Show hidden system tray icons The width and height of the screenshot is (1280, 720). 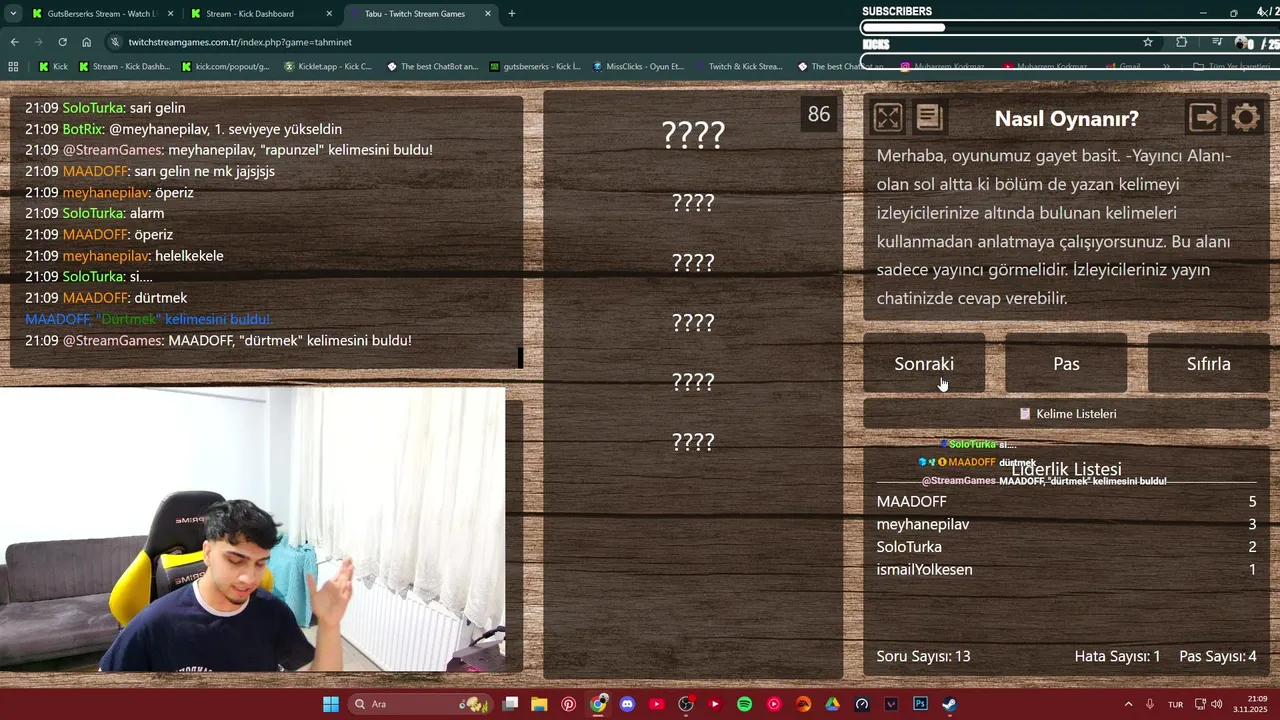pos(1129,704)
